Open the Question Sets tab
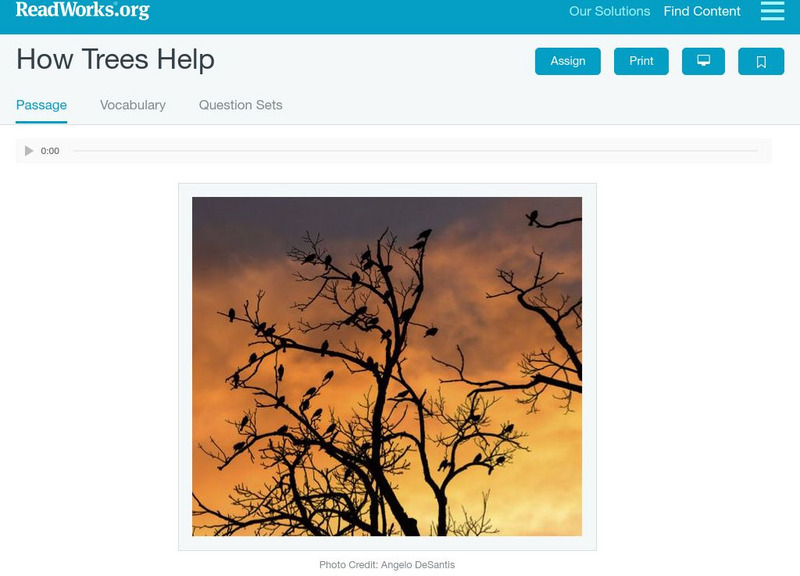The height and width of the screenshot is (576, 800). point(240,105)
